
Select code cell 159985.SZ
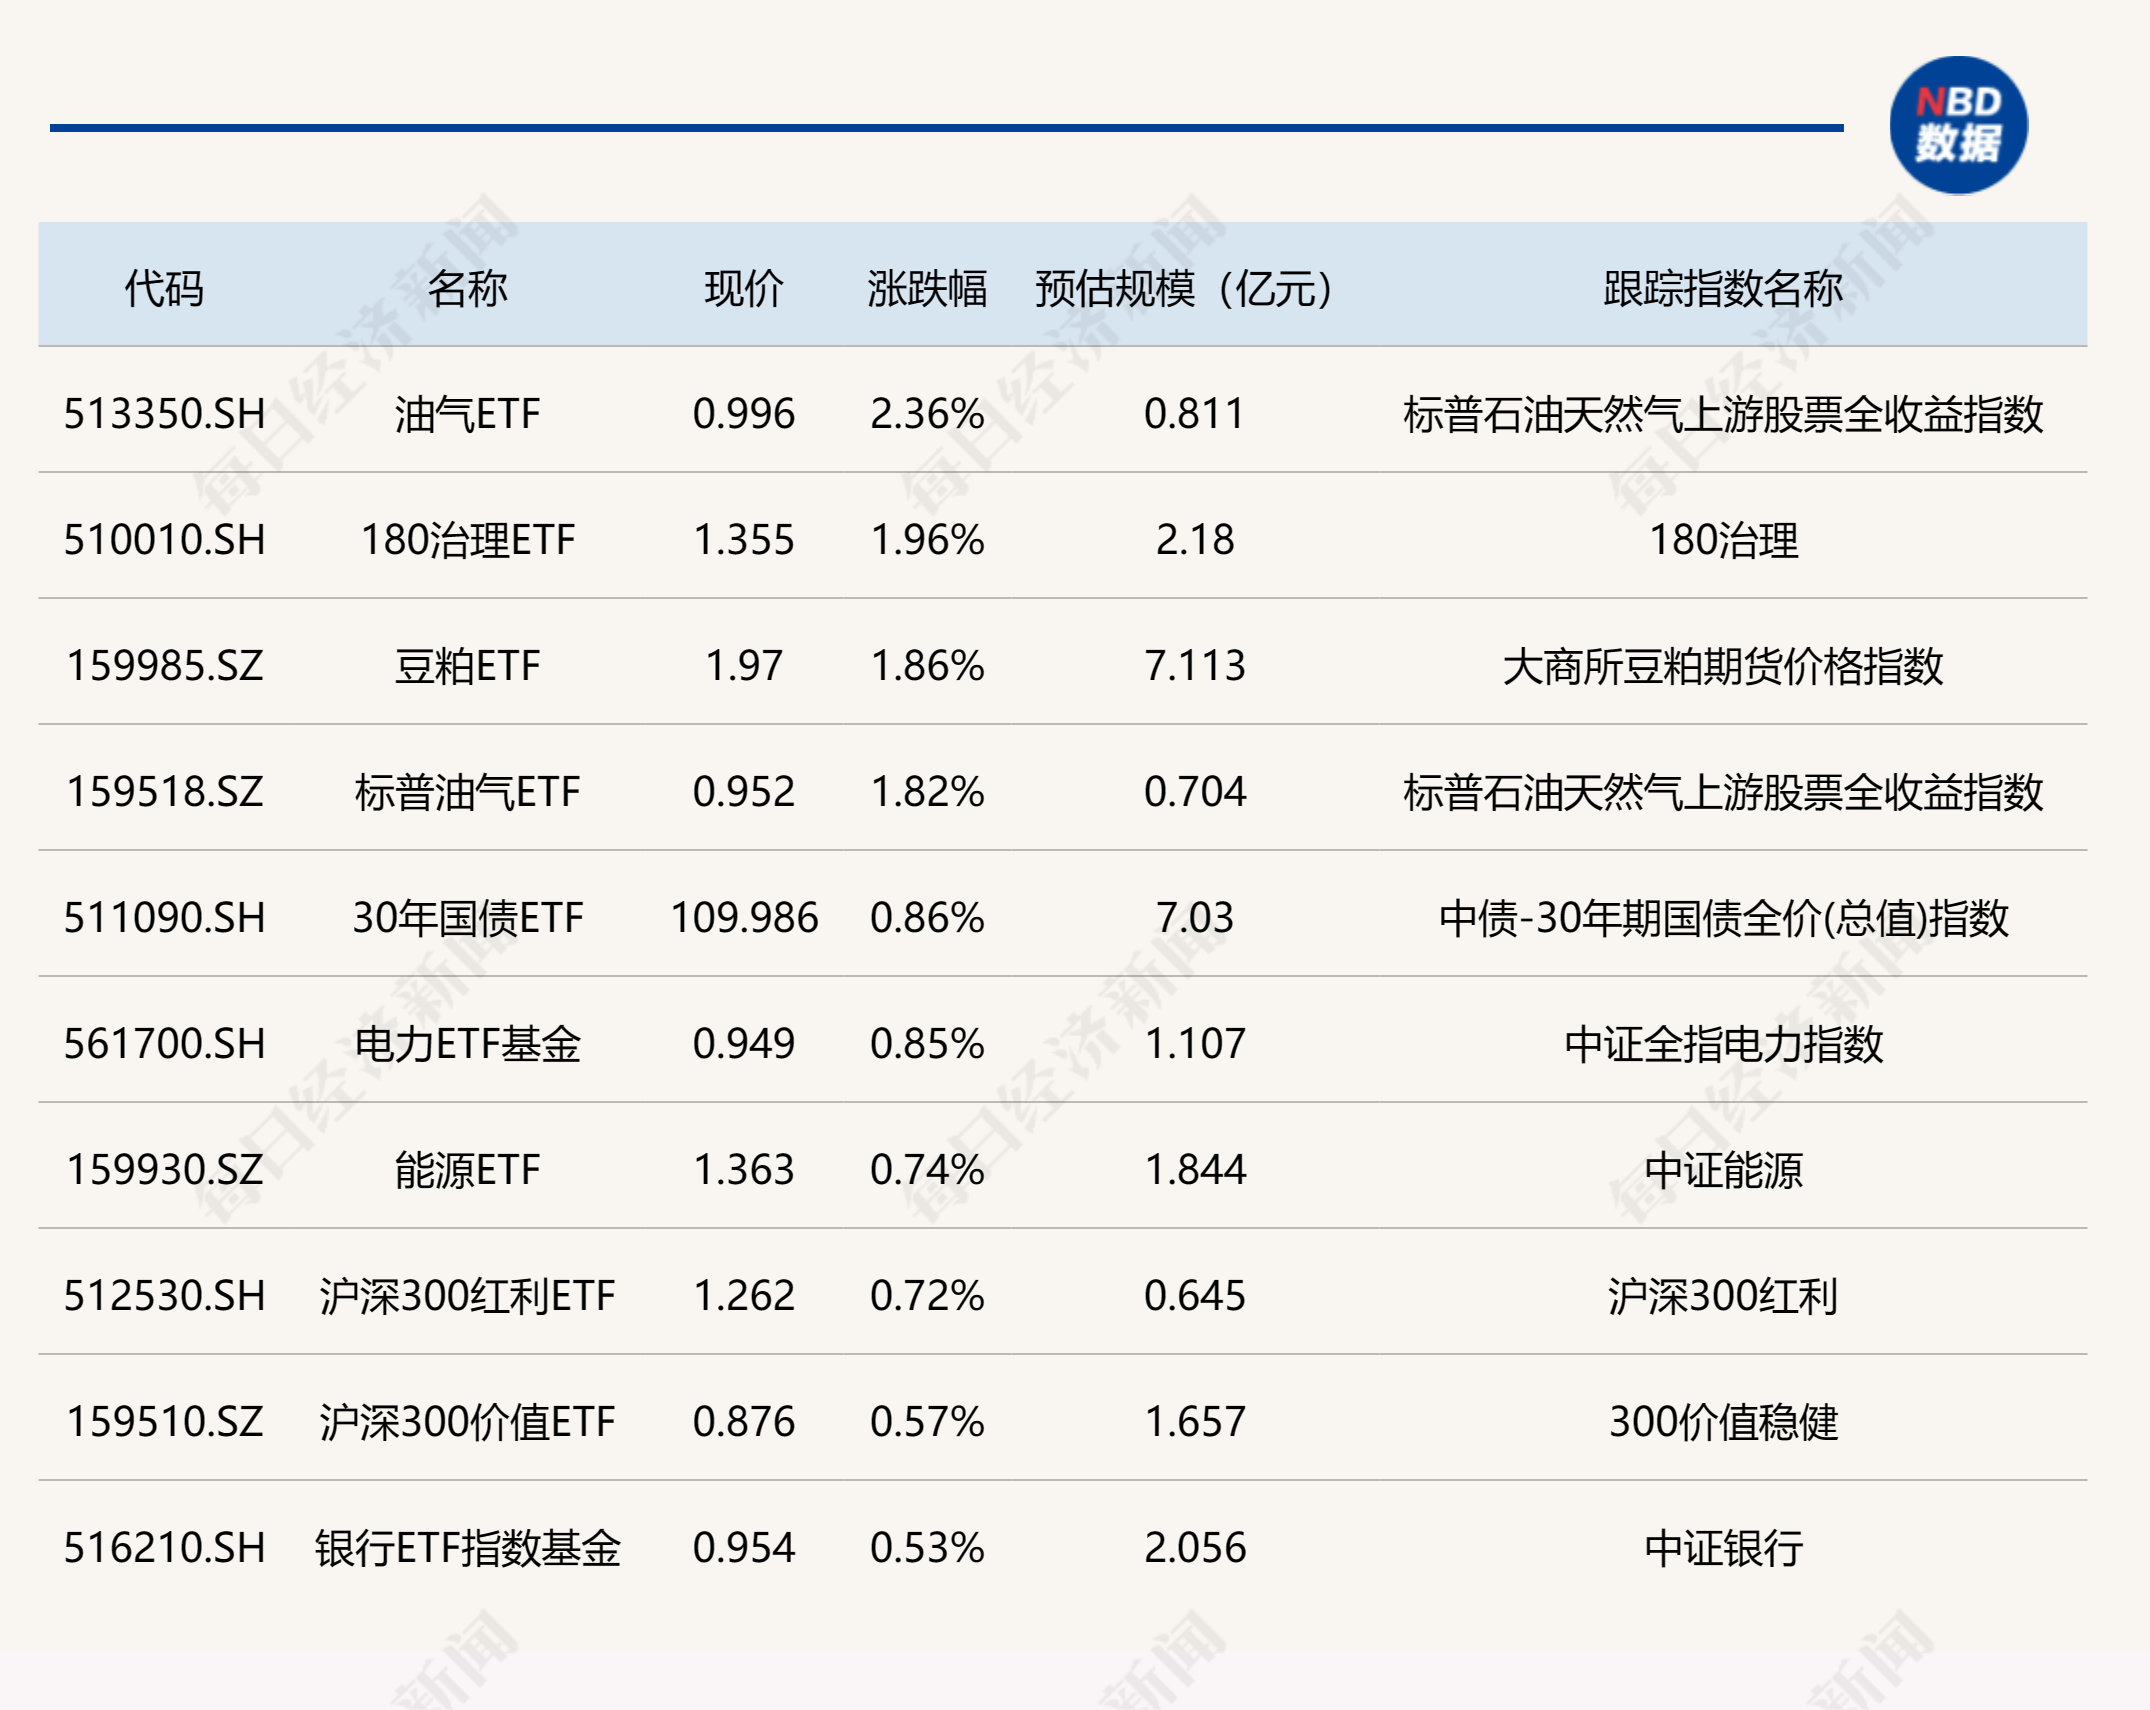[165, 666]
